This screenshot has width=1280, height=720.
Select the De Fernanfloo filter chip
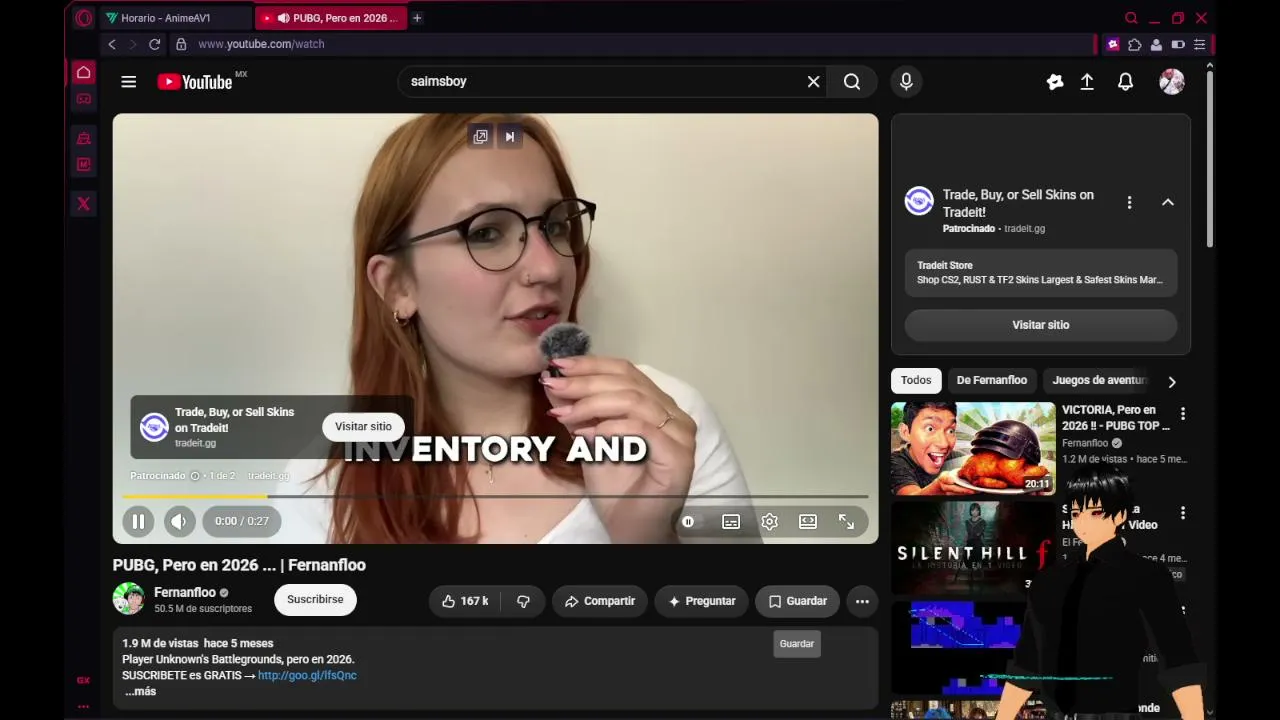pos(992,380)
